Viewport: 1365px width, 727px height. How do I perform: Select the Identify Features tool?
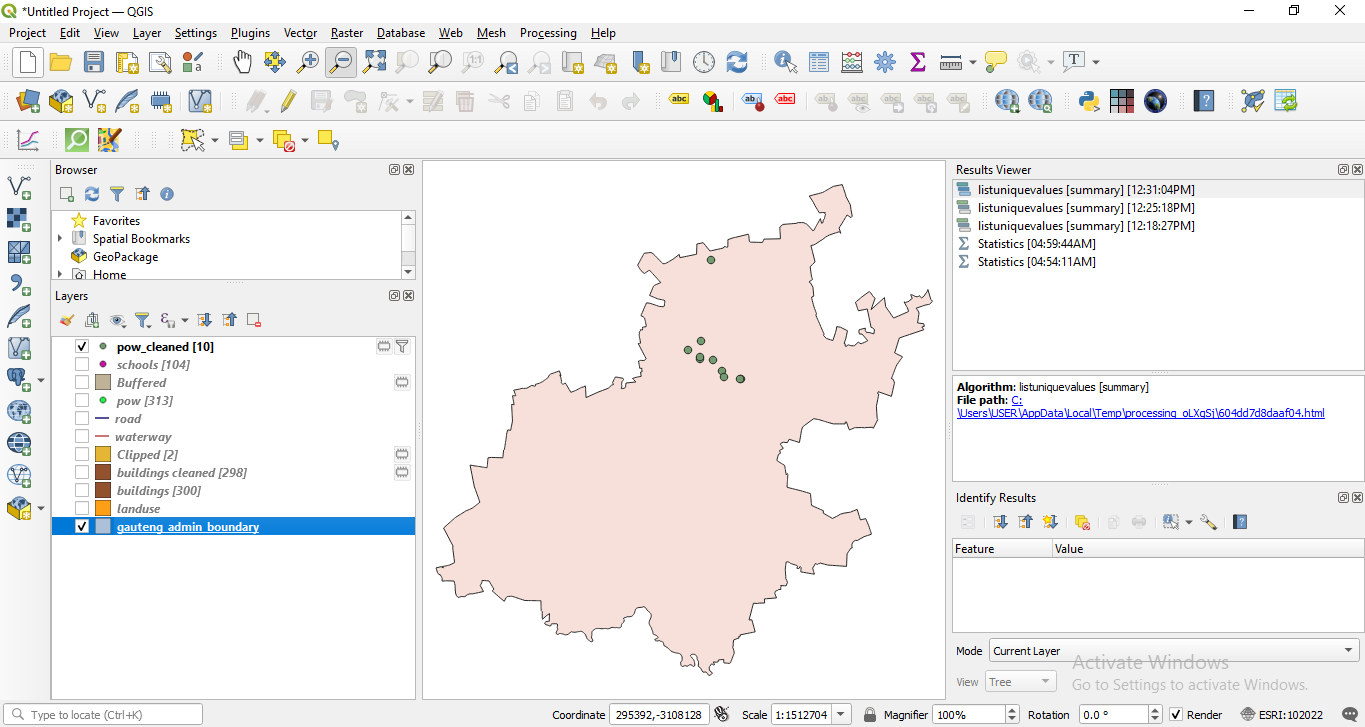(786, 62)
